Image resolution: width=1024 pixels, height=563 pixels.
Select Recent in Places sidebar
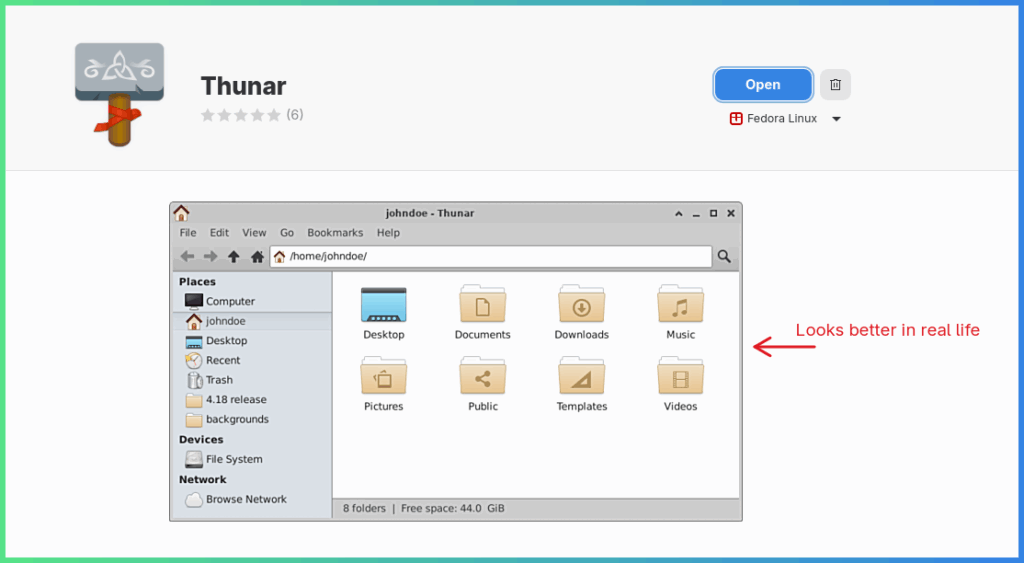(x=252, y=360)
